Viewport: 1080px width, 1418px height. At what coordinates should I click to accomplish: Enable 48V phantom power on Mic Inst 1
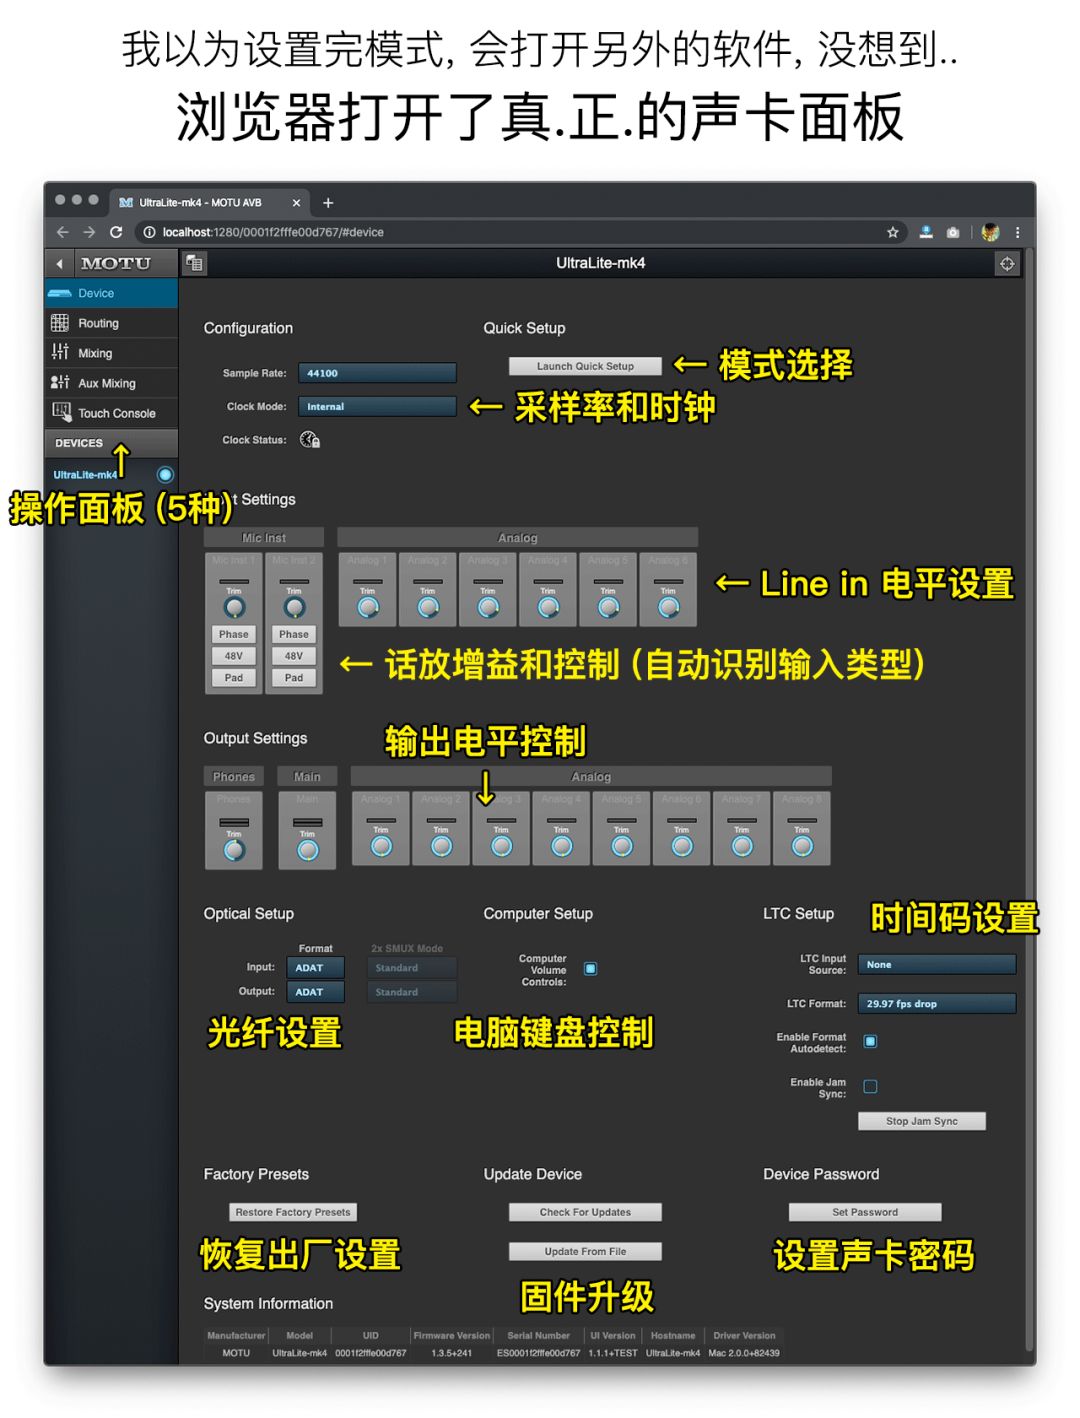(234, 656)
